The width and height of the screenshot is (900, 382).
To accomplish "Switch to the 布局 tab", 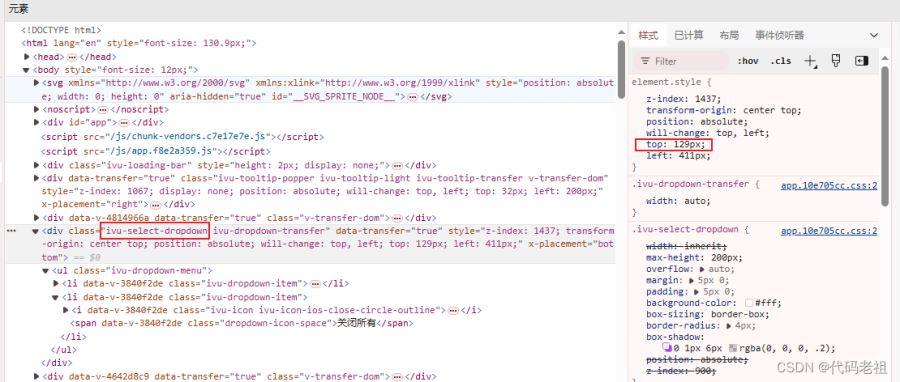I will (x=729, y=36).
